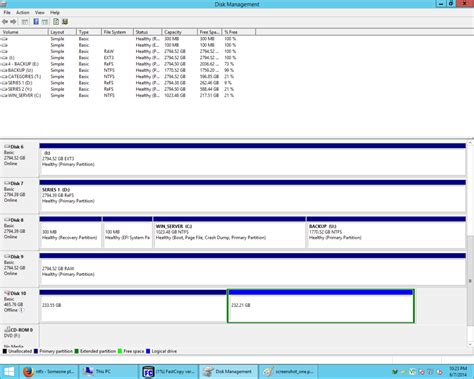Open the Action menu
The image size is (474, 379).
tap(23, 12)
